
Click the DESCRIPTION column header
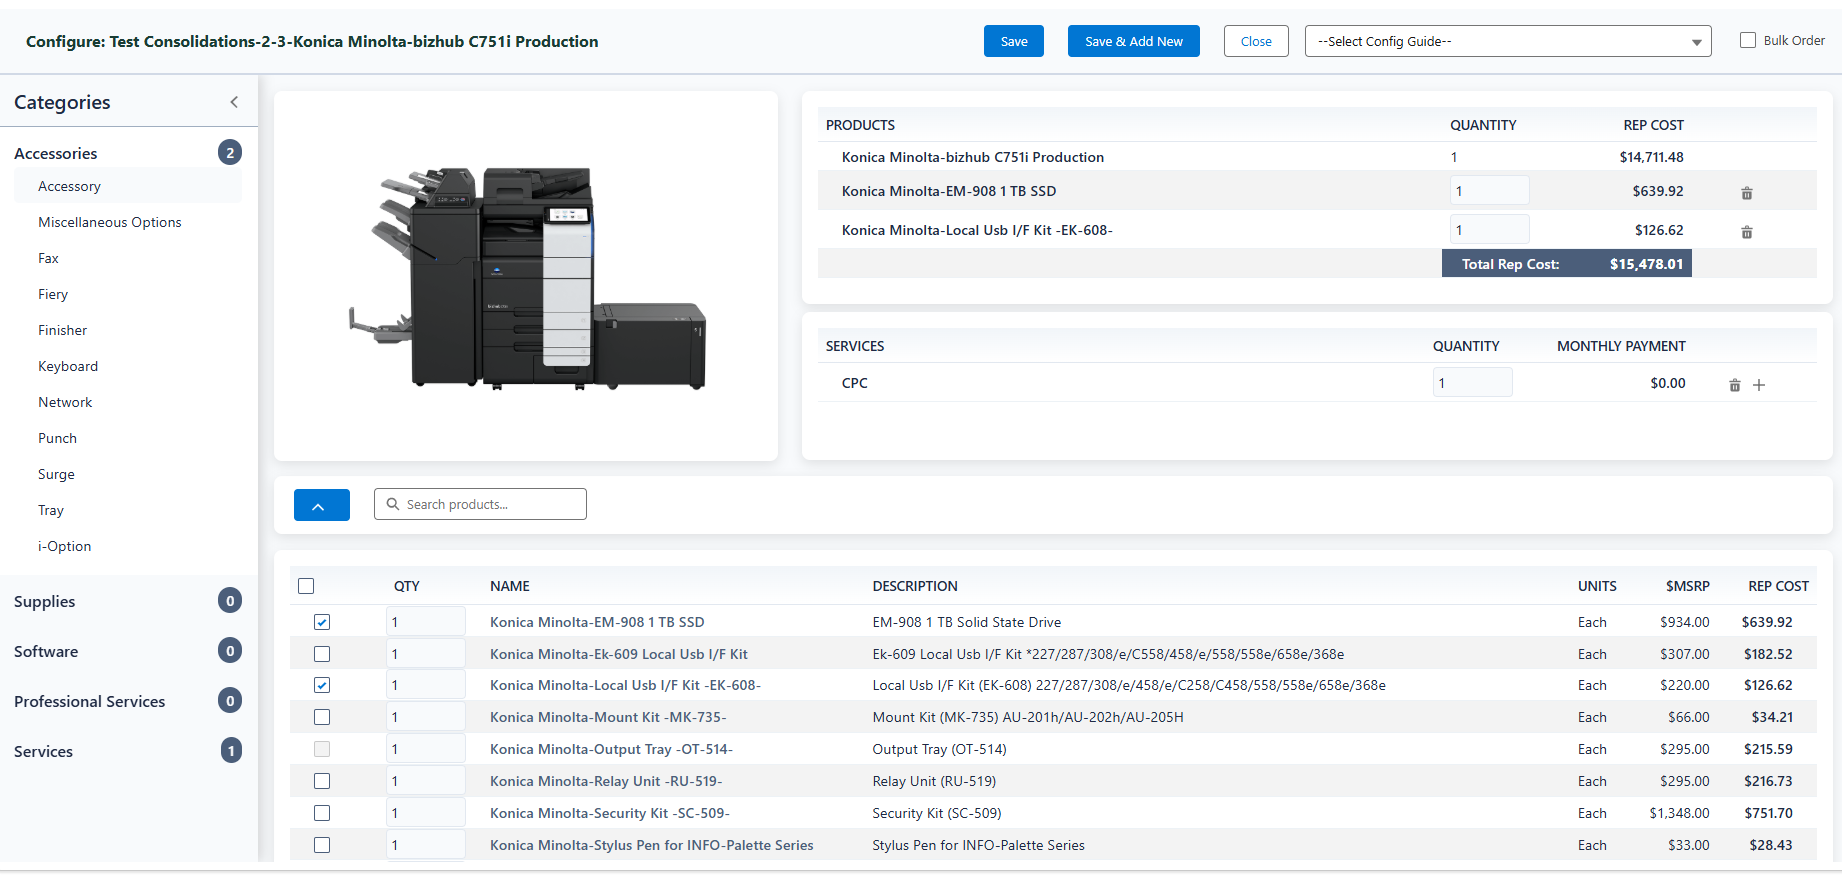click(915, 586)
